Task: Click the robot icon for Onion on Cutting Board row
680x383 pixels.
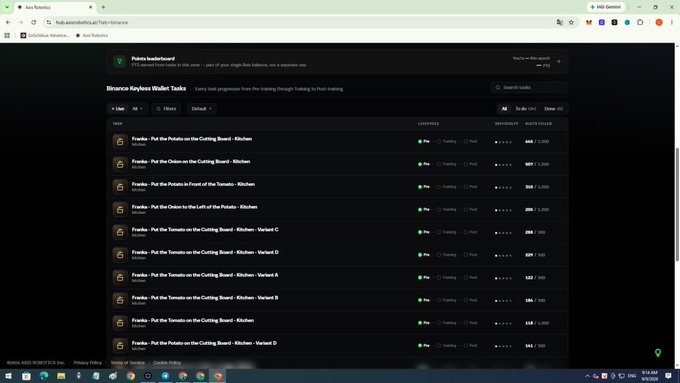Action: [x=120, y=164]
